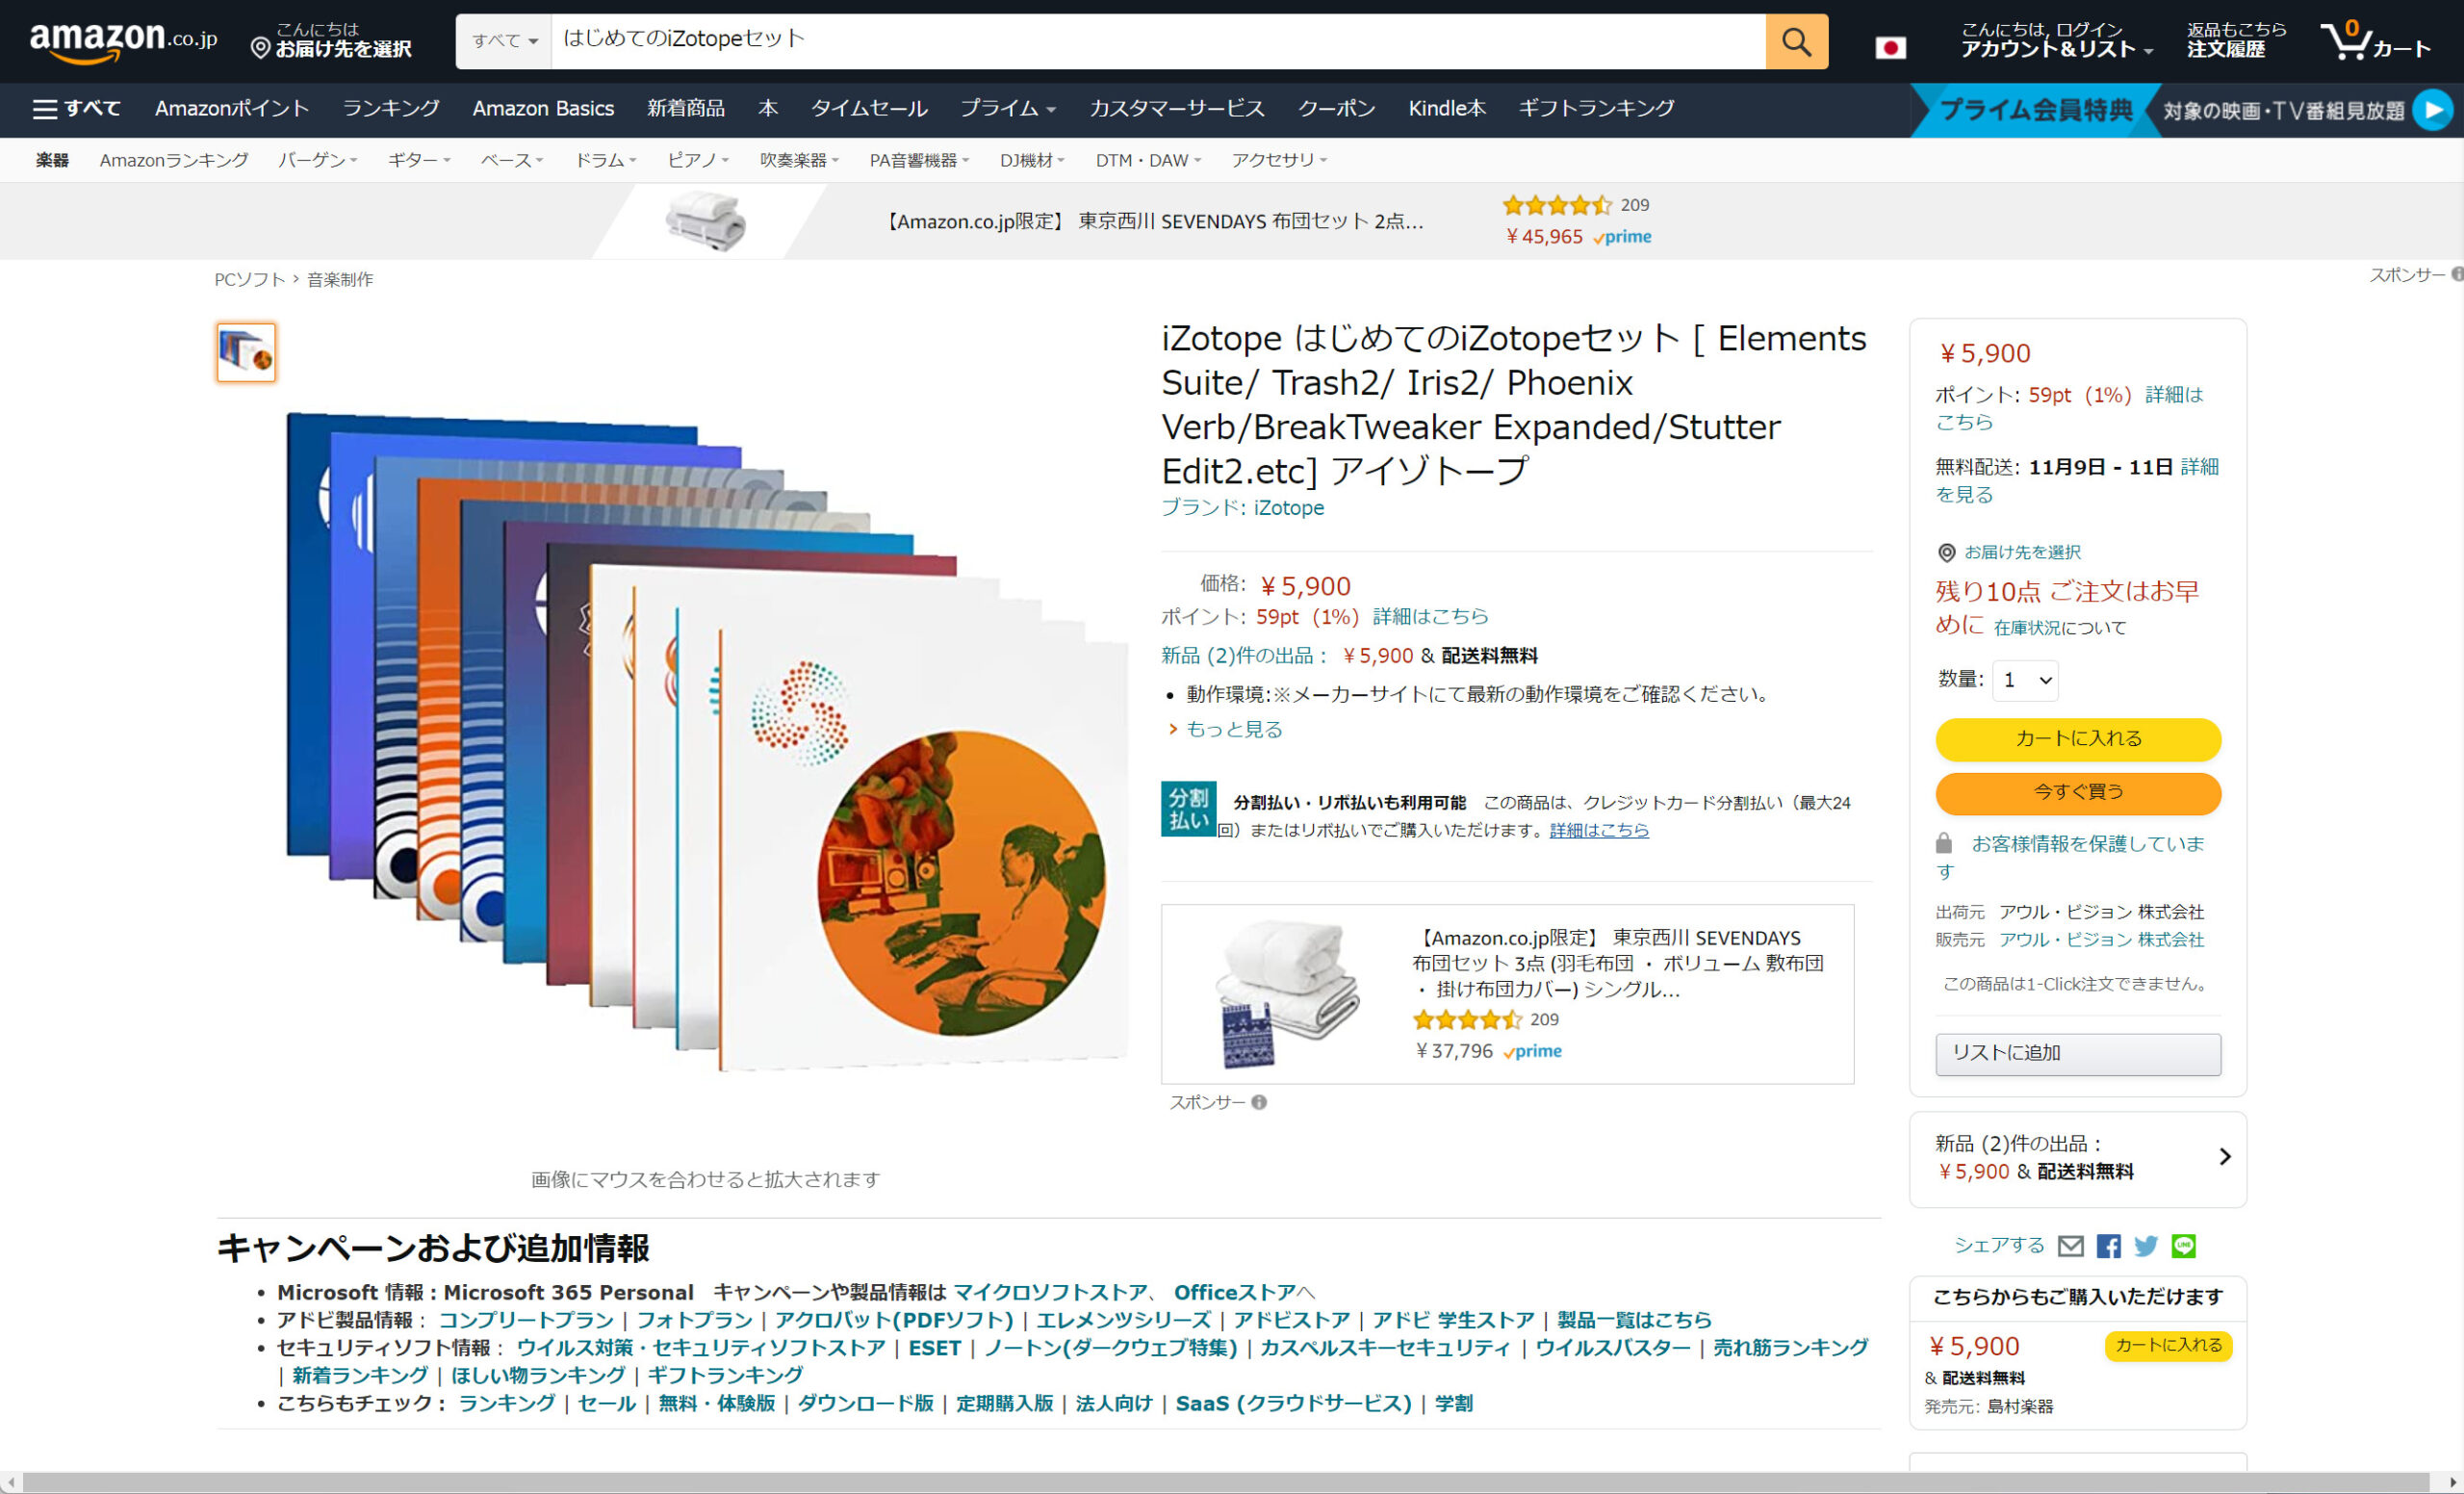The width and height of the screenshot is (2464, 1494).
Task: Click the delivery location pin in header
Action: click(x=260, y=48)
